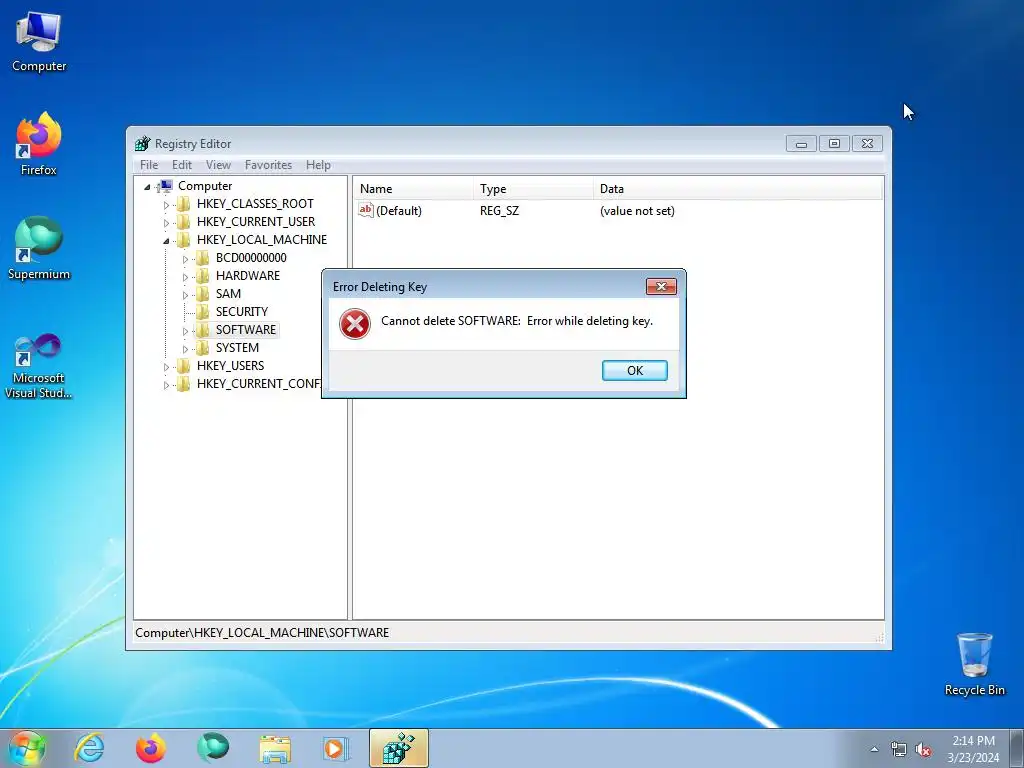
Task: Launch Supermium from the taskbar
Action: [213, 748]
